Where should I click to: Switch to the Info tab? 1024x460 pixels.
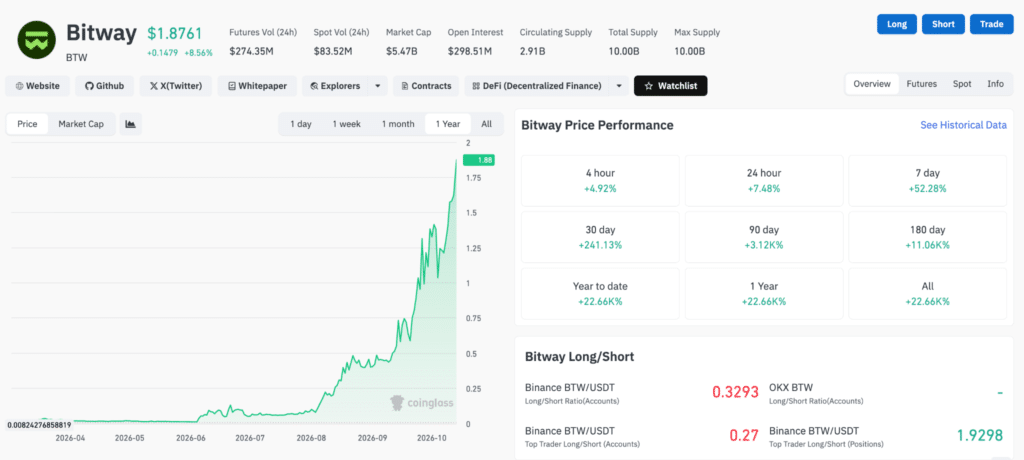point(995,84)
